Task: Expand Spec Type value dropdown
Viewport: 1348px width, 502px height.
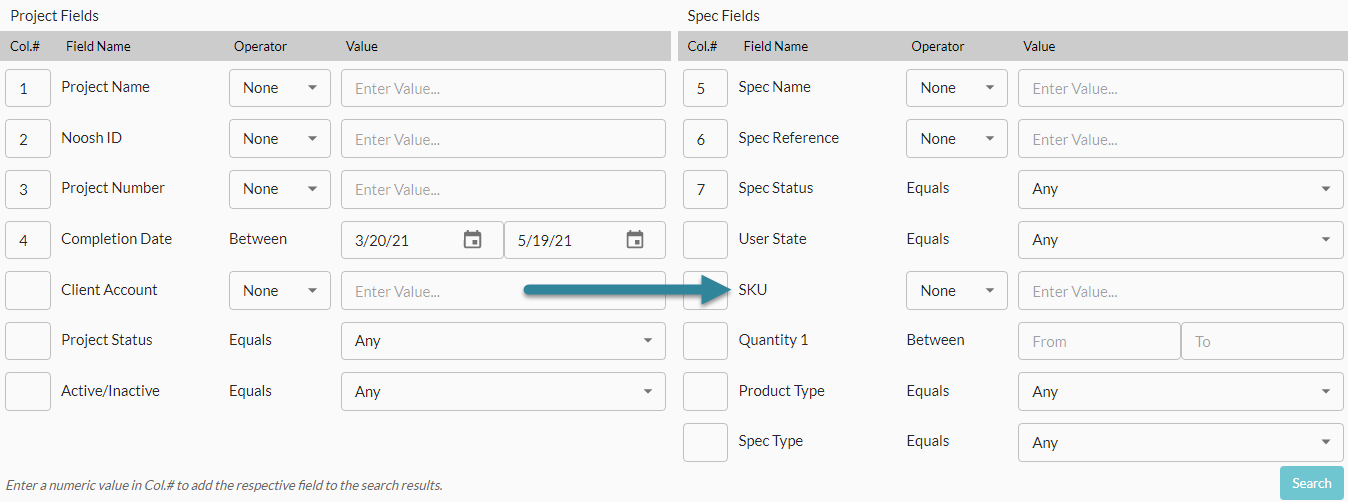Action: (x=1181, y=442)
